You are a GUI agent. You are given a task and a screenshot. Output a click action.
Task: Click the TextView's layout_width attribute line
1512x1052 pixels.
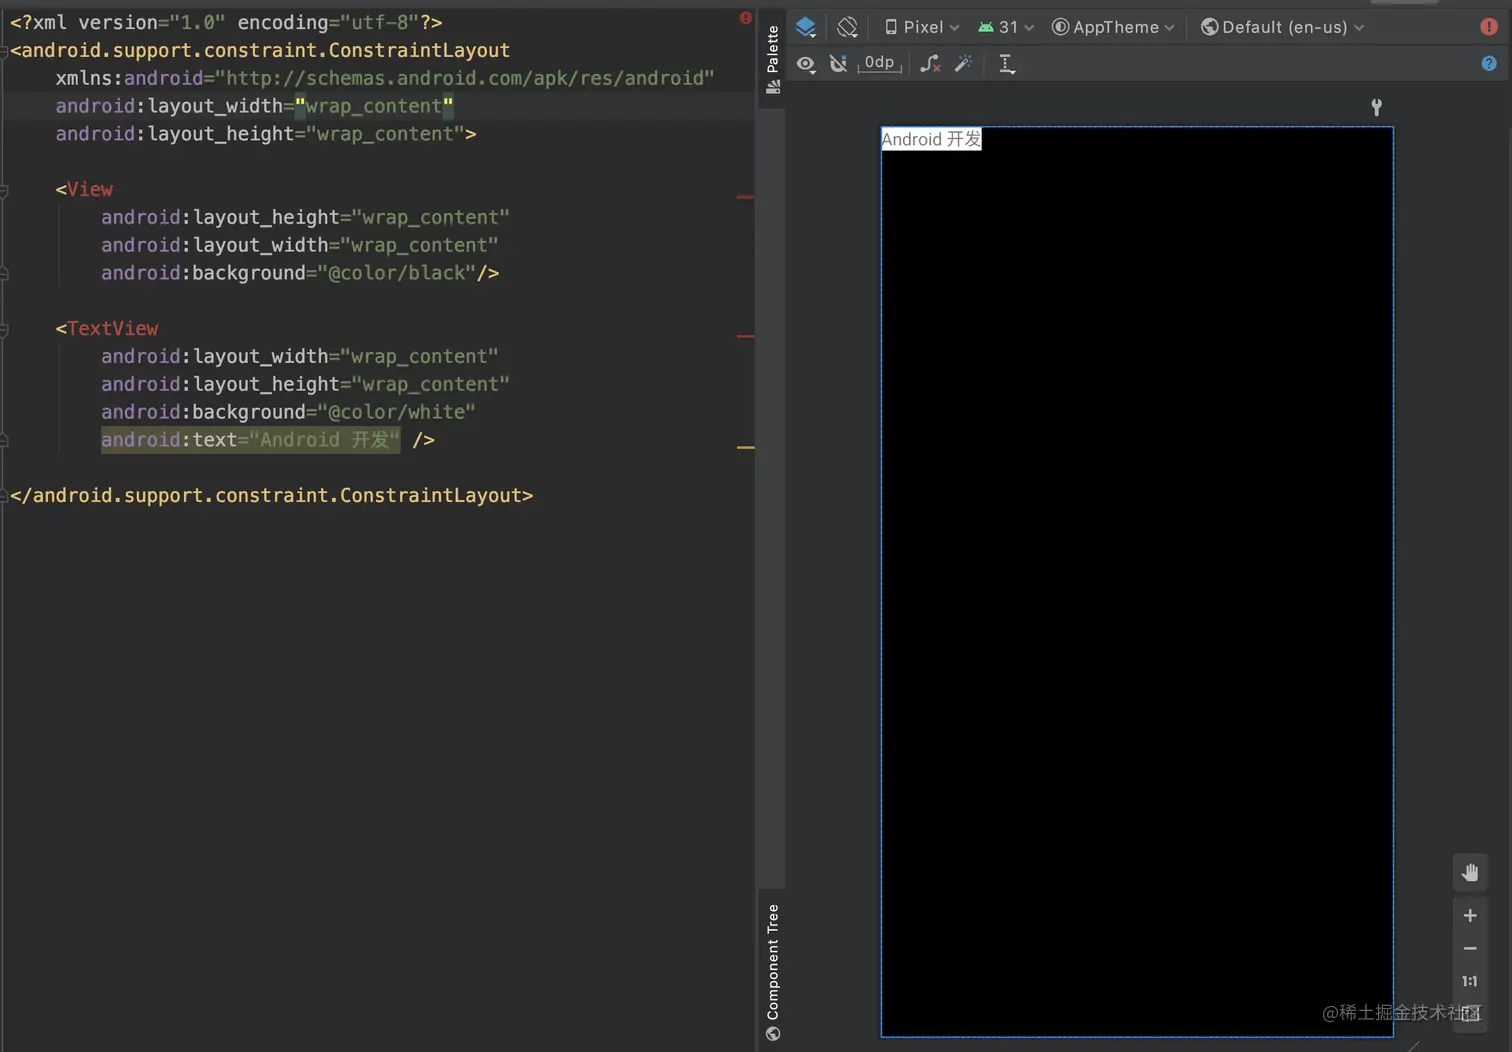point(300,356)
